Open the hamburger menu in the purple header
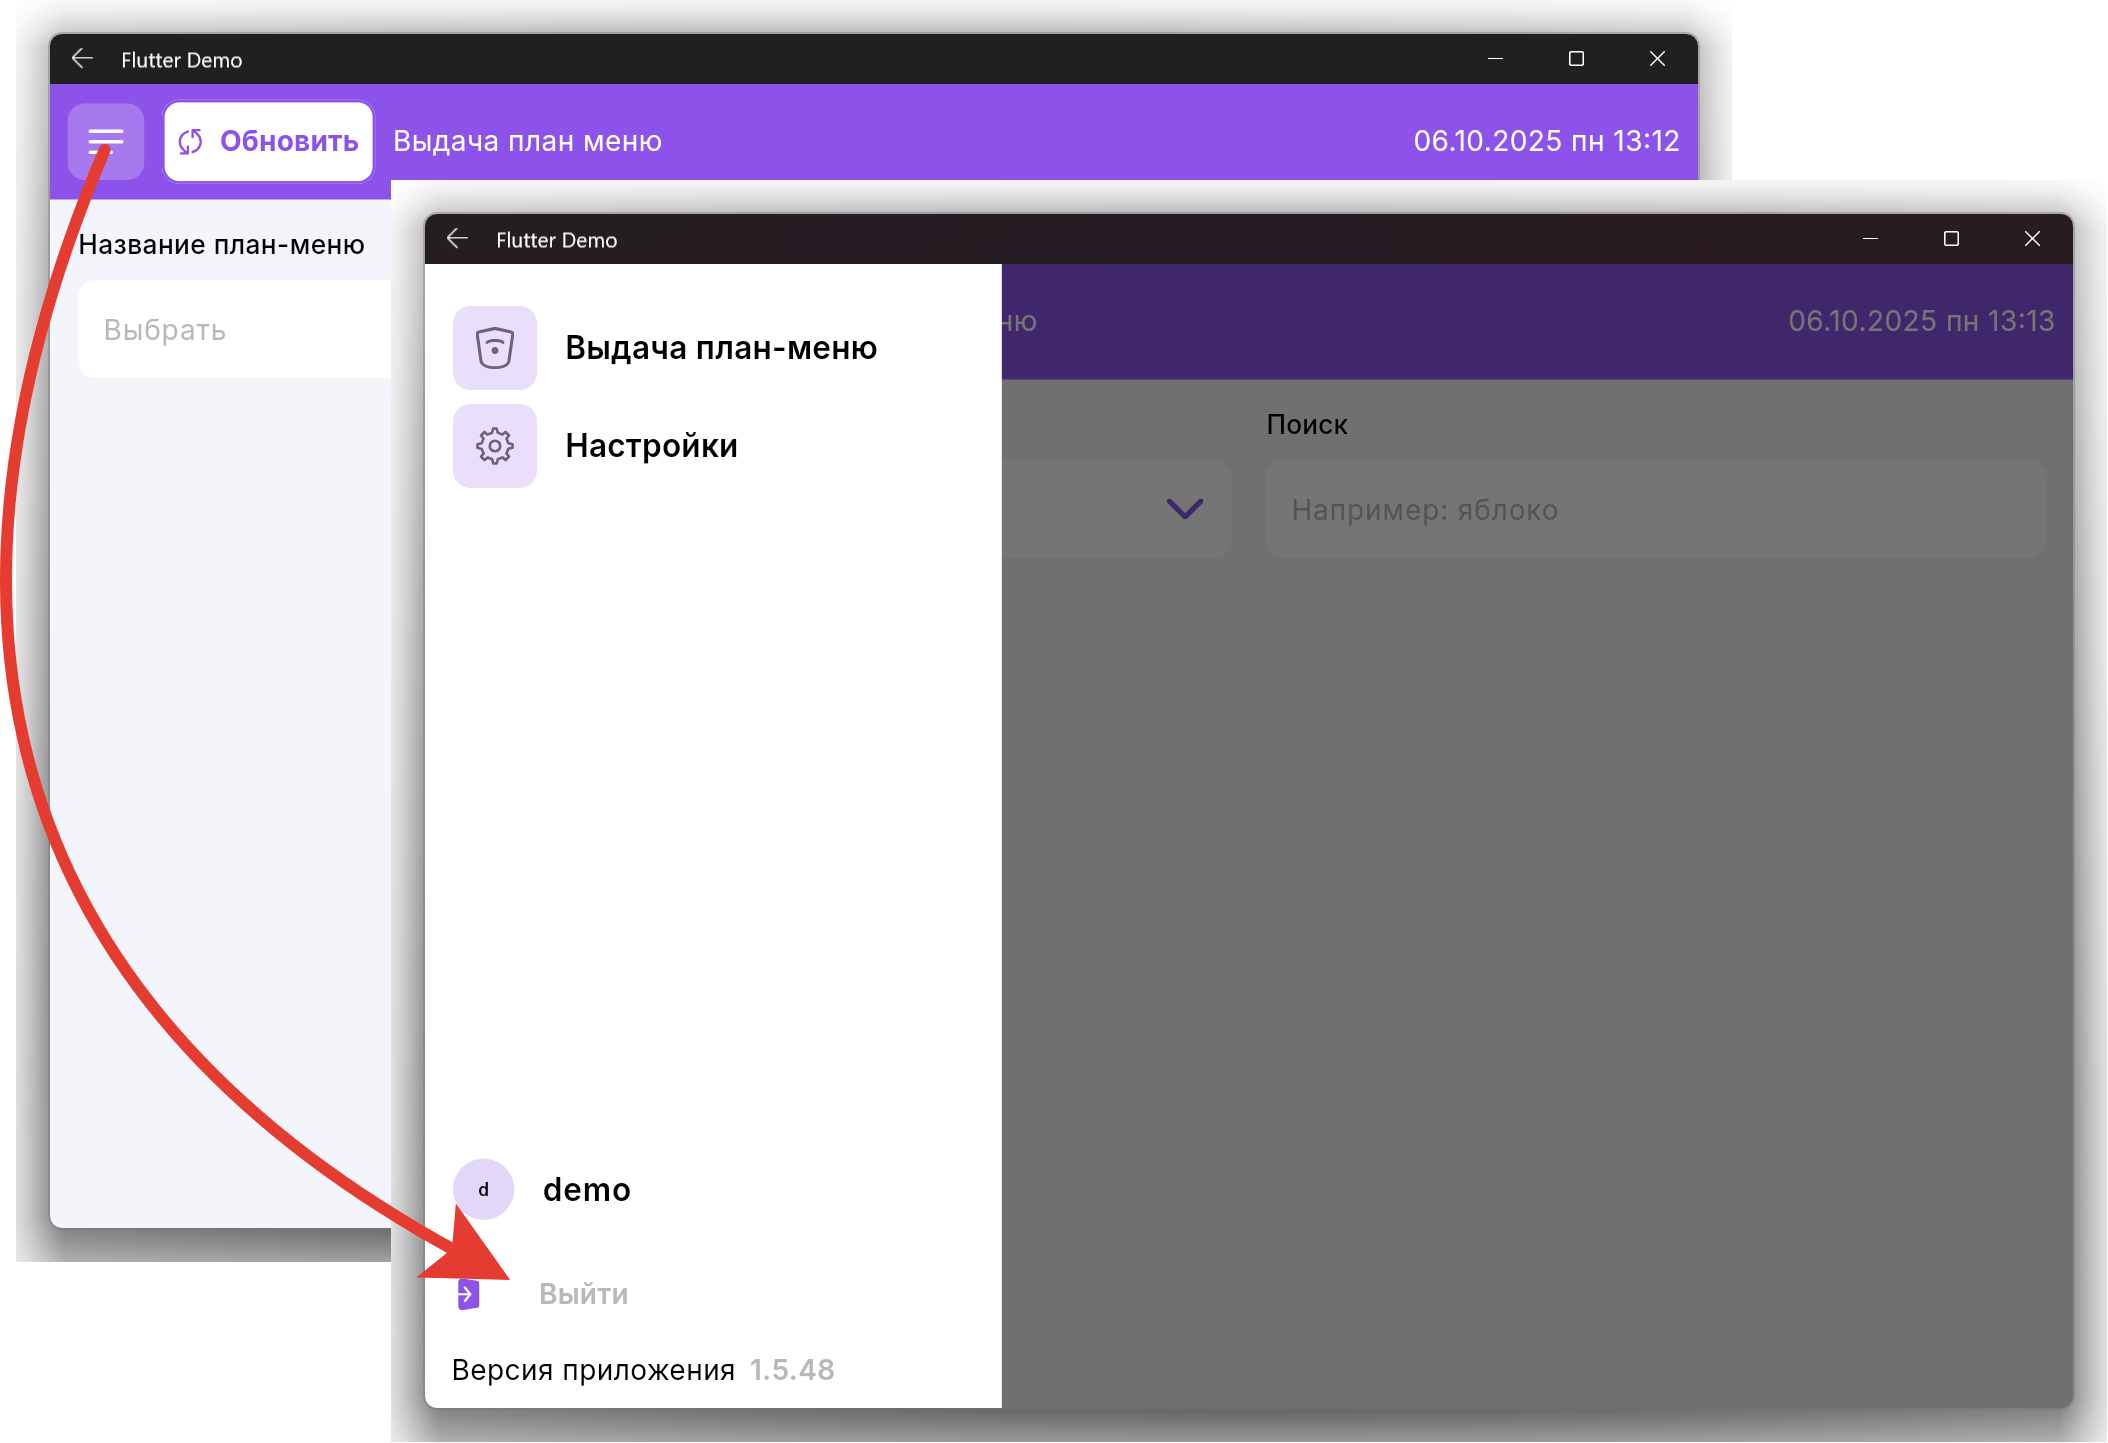Viewport: 2108px width, 1443px height. click(105, 141)
